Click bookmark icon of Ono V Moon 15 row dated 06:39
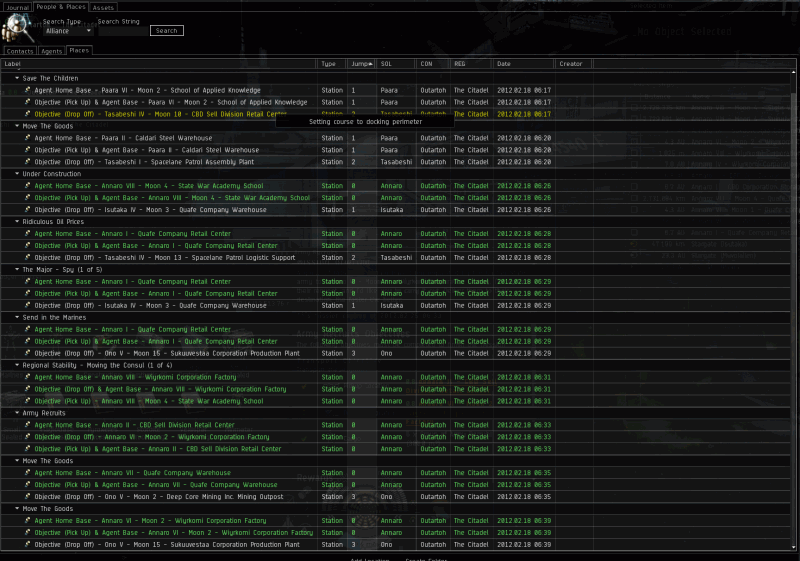The width and height of the screenshot is (800, 561). pyautogui.click(x=28, y=545)
